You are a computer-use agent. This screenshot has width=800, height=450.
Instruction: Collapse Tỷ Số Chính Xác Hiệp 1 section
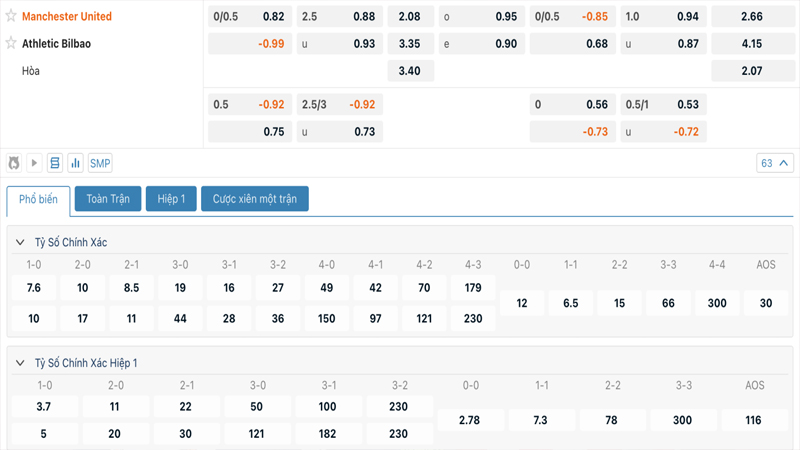[x=20, y=363]
